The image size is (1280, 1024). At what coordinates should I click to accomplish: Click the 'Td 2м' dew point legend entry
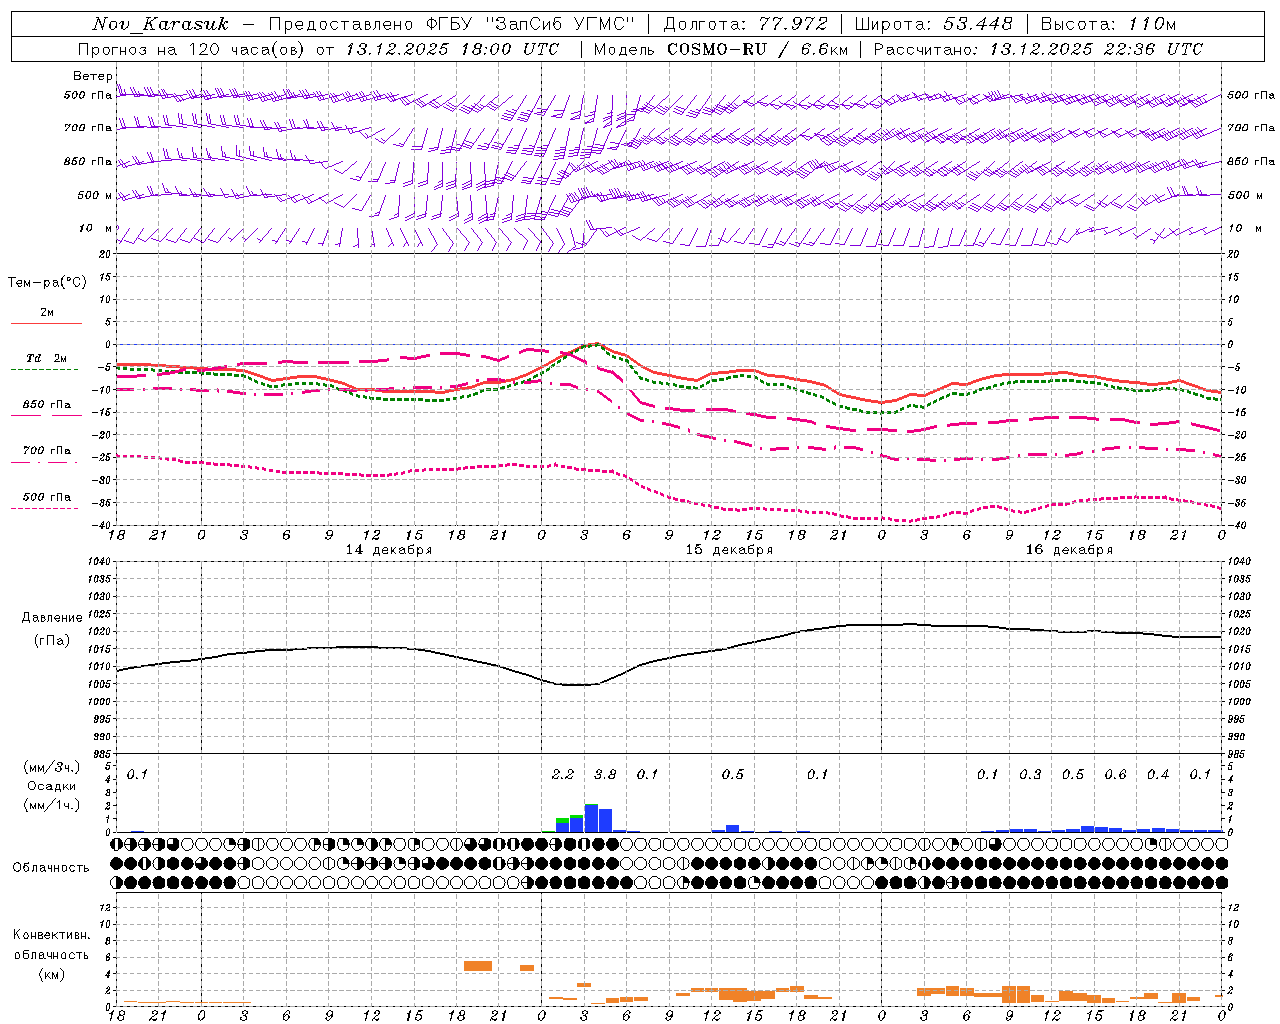click(x=47, y=358)
